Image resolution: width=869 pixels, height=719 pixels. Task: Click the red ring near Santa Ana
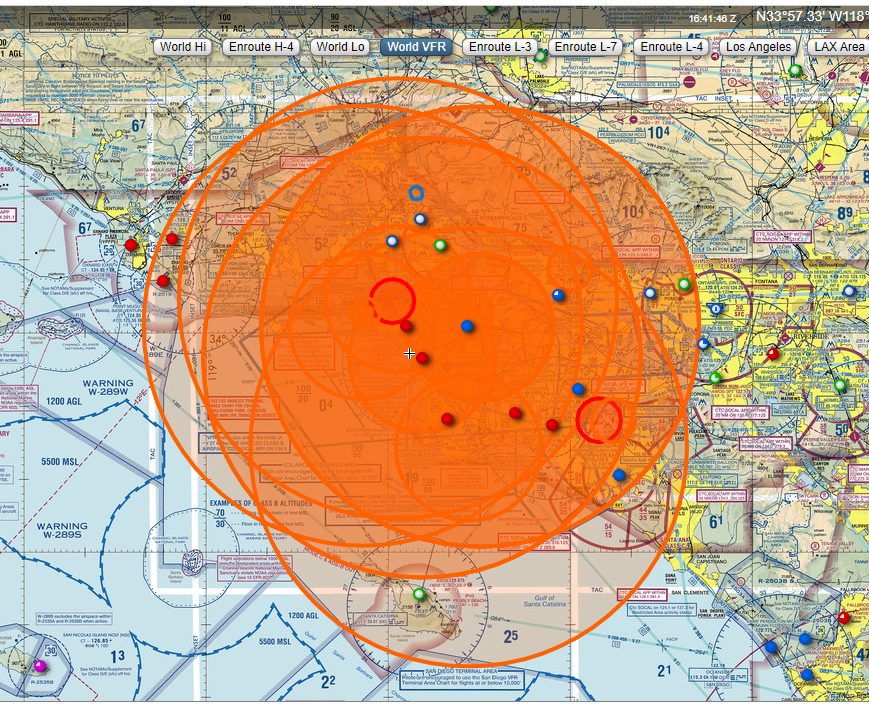[599, 420]
